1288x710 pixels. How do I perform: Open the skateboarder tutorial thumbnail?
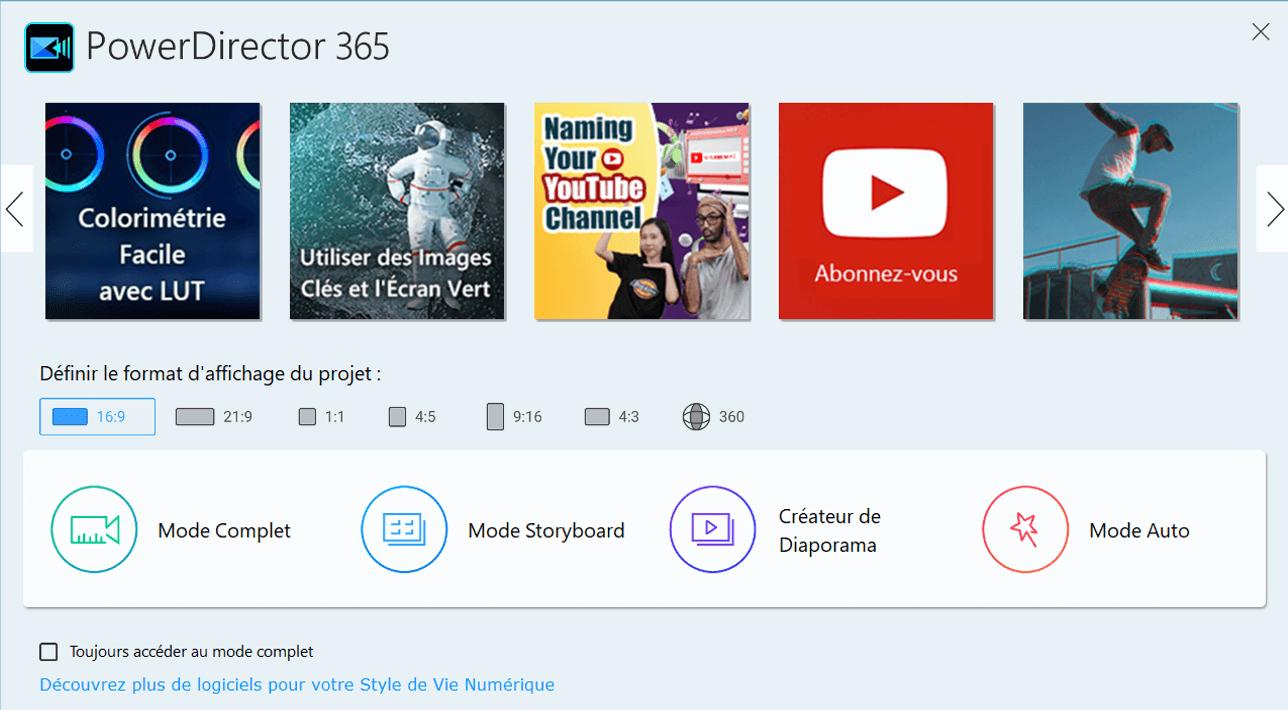click(x=1131, y=211)
